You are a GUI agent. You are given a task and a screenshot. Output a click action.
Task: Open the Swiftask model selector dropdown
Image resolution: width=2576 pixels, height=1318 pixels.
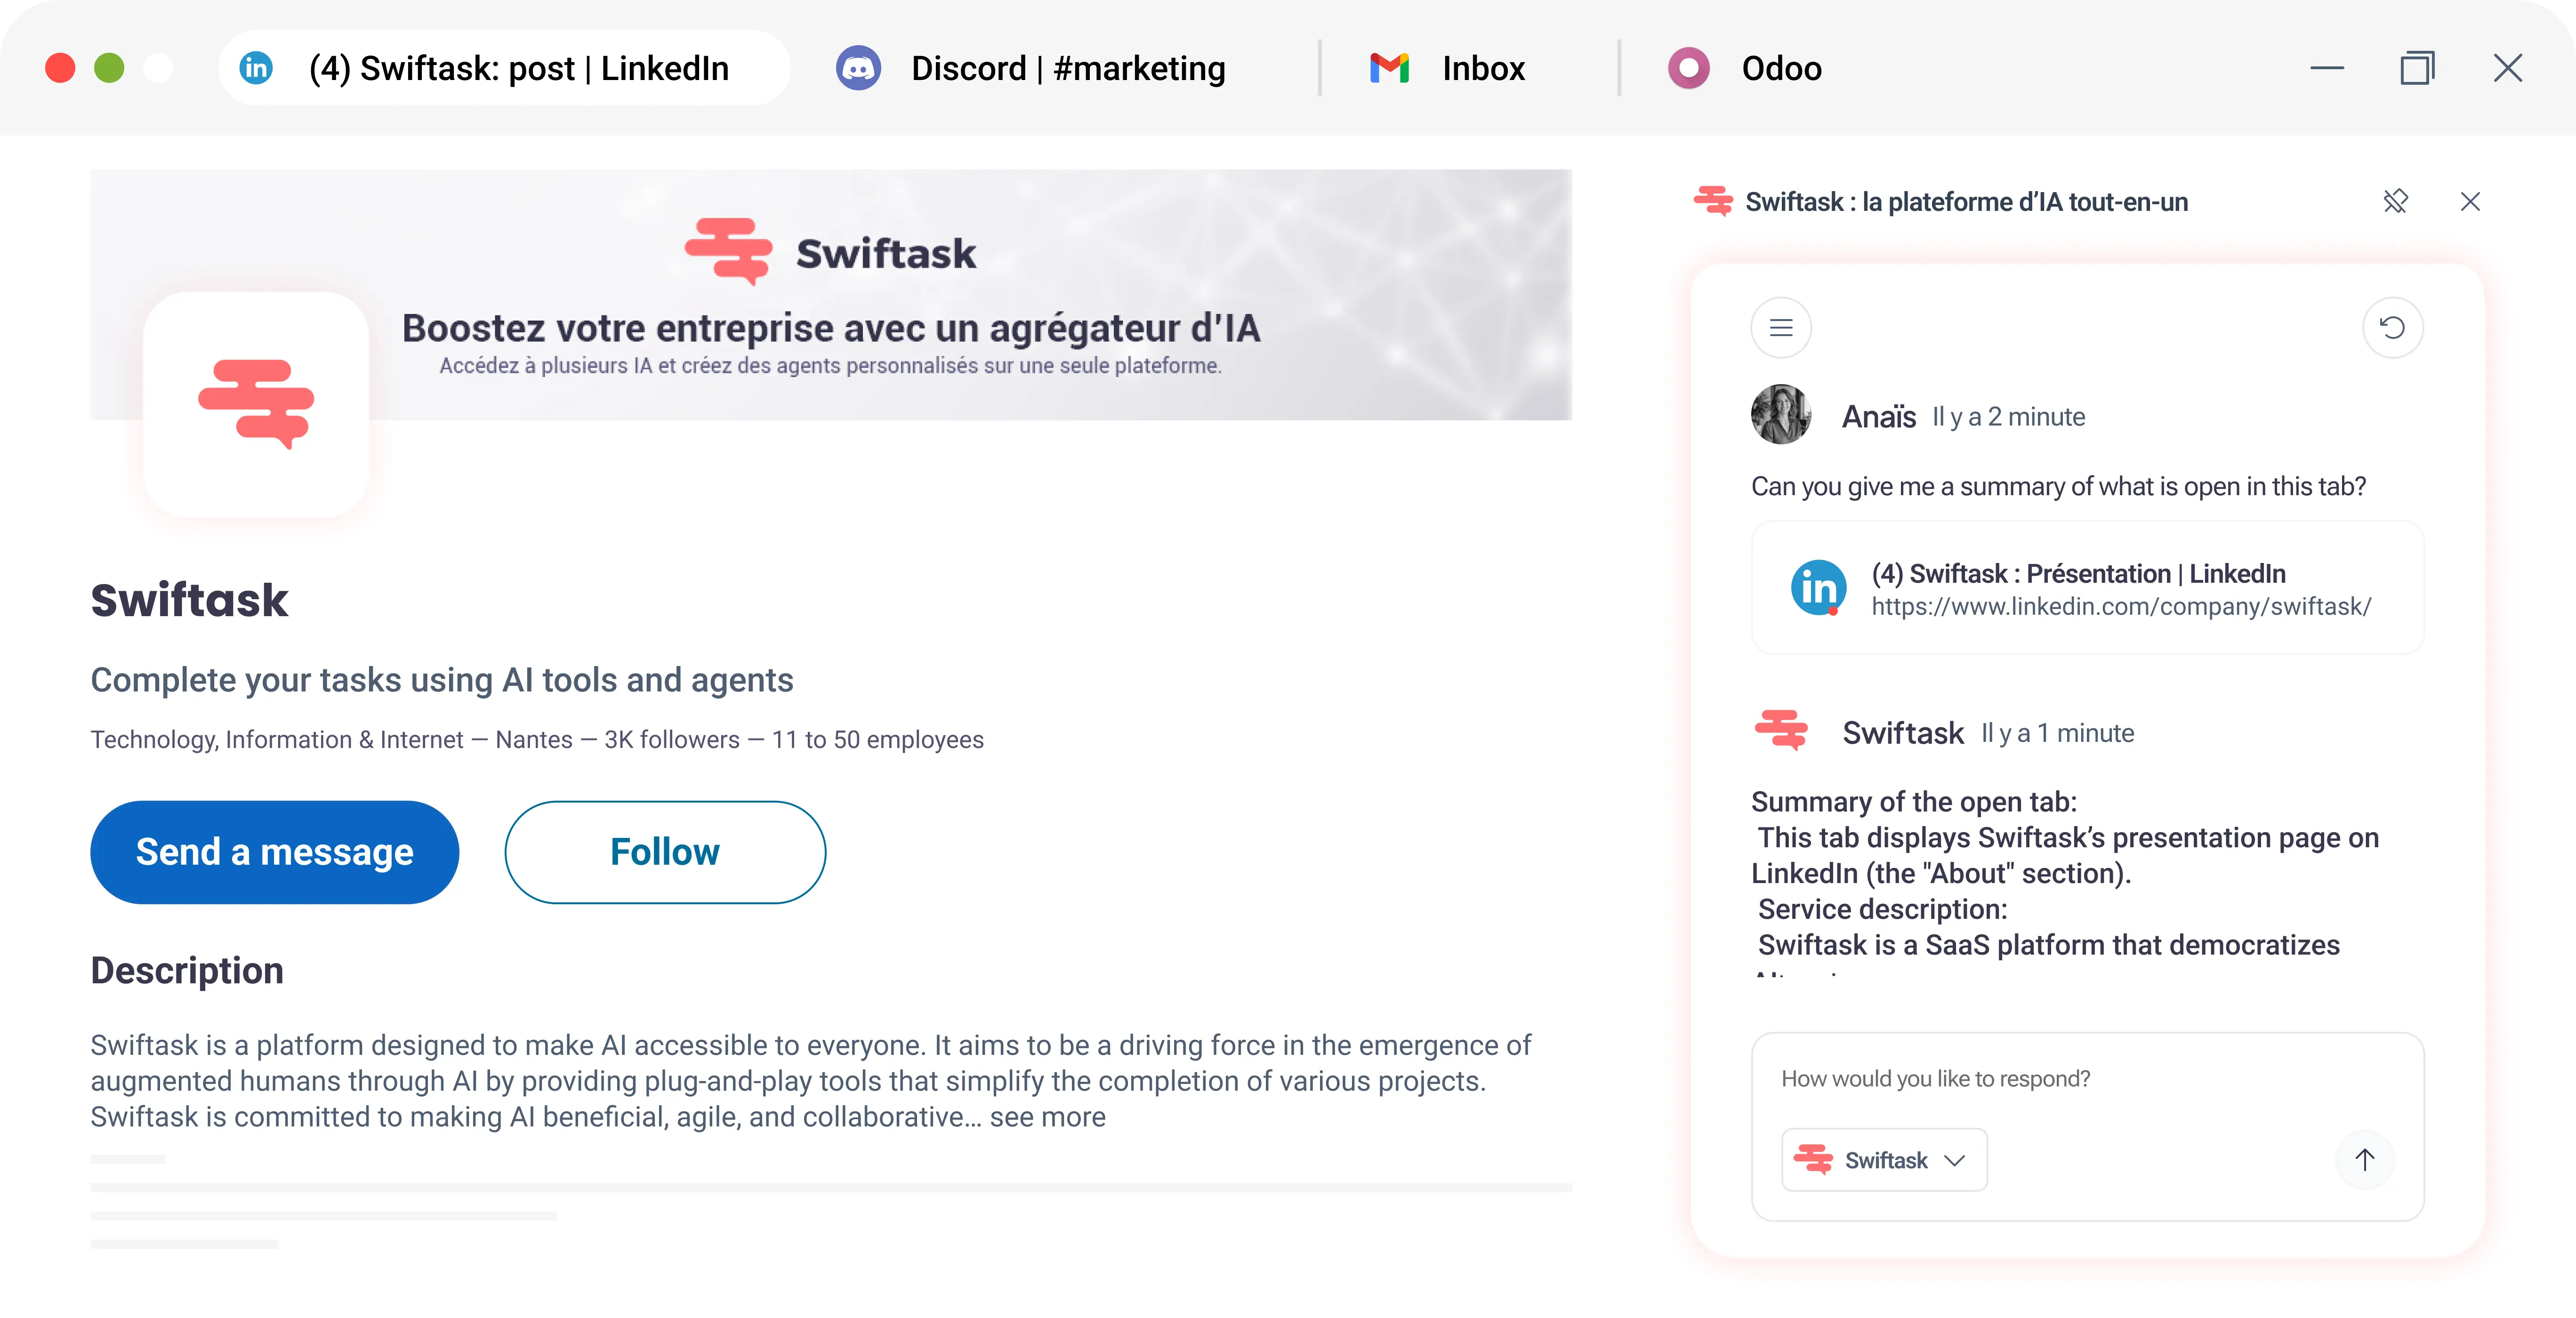[x=1884, y=1160]
